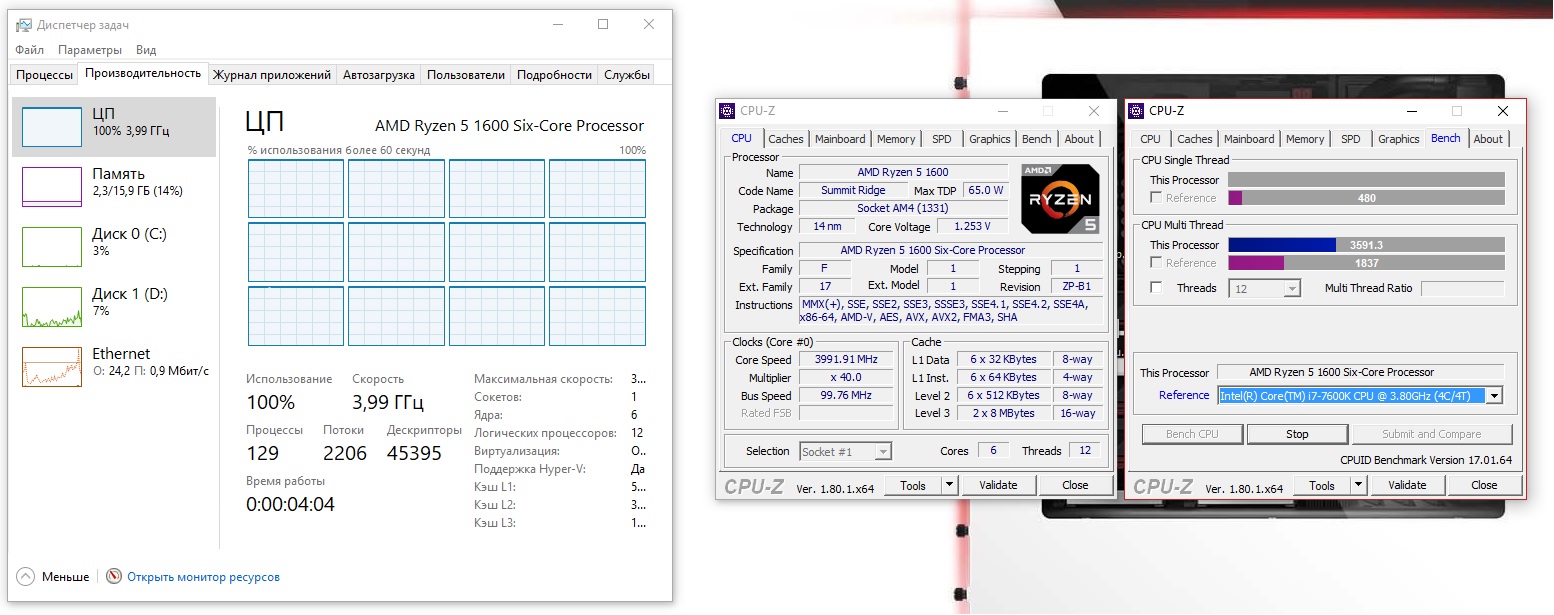1554x615 pixels.
Task: Click Multi Thread This Processor score bar
Action: point(1366,245)
